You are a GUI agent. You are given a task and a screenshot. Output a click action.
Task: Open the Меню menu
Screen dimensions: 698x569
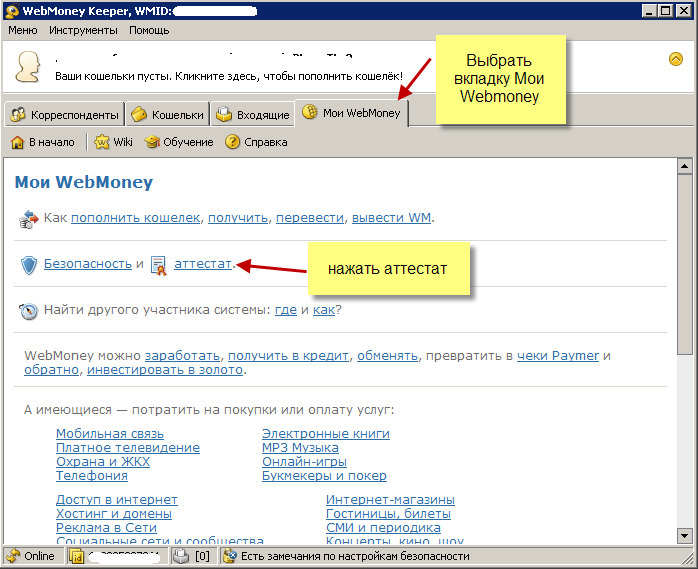pyautogui.click(x=23, y=30)
